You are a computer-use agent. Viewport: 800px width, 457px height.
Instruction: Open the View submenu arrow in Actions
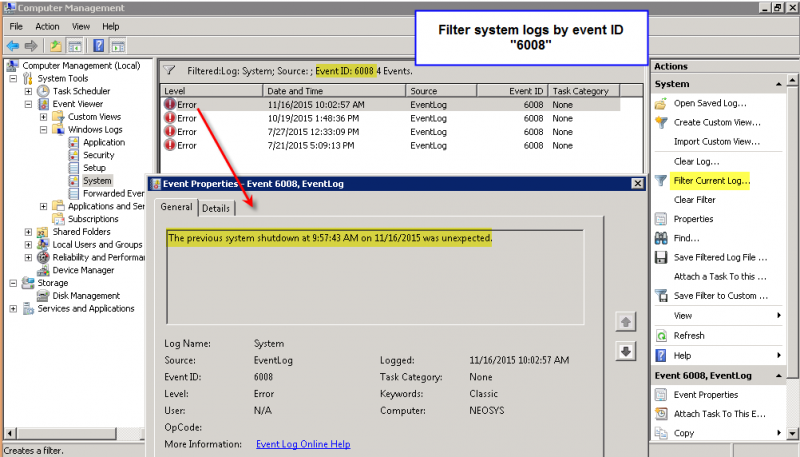[x=779, y=316]
